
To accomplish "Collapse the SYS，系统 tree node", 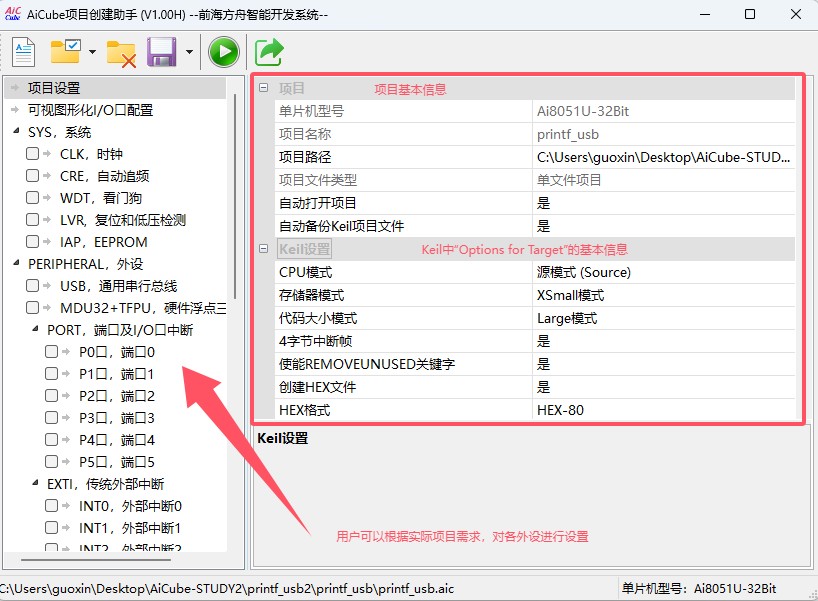I will [x=17, y=131].
